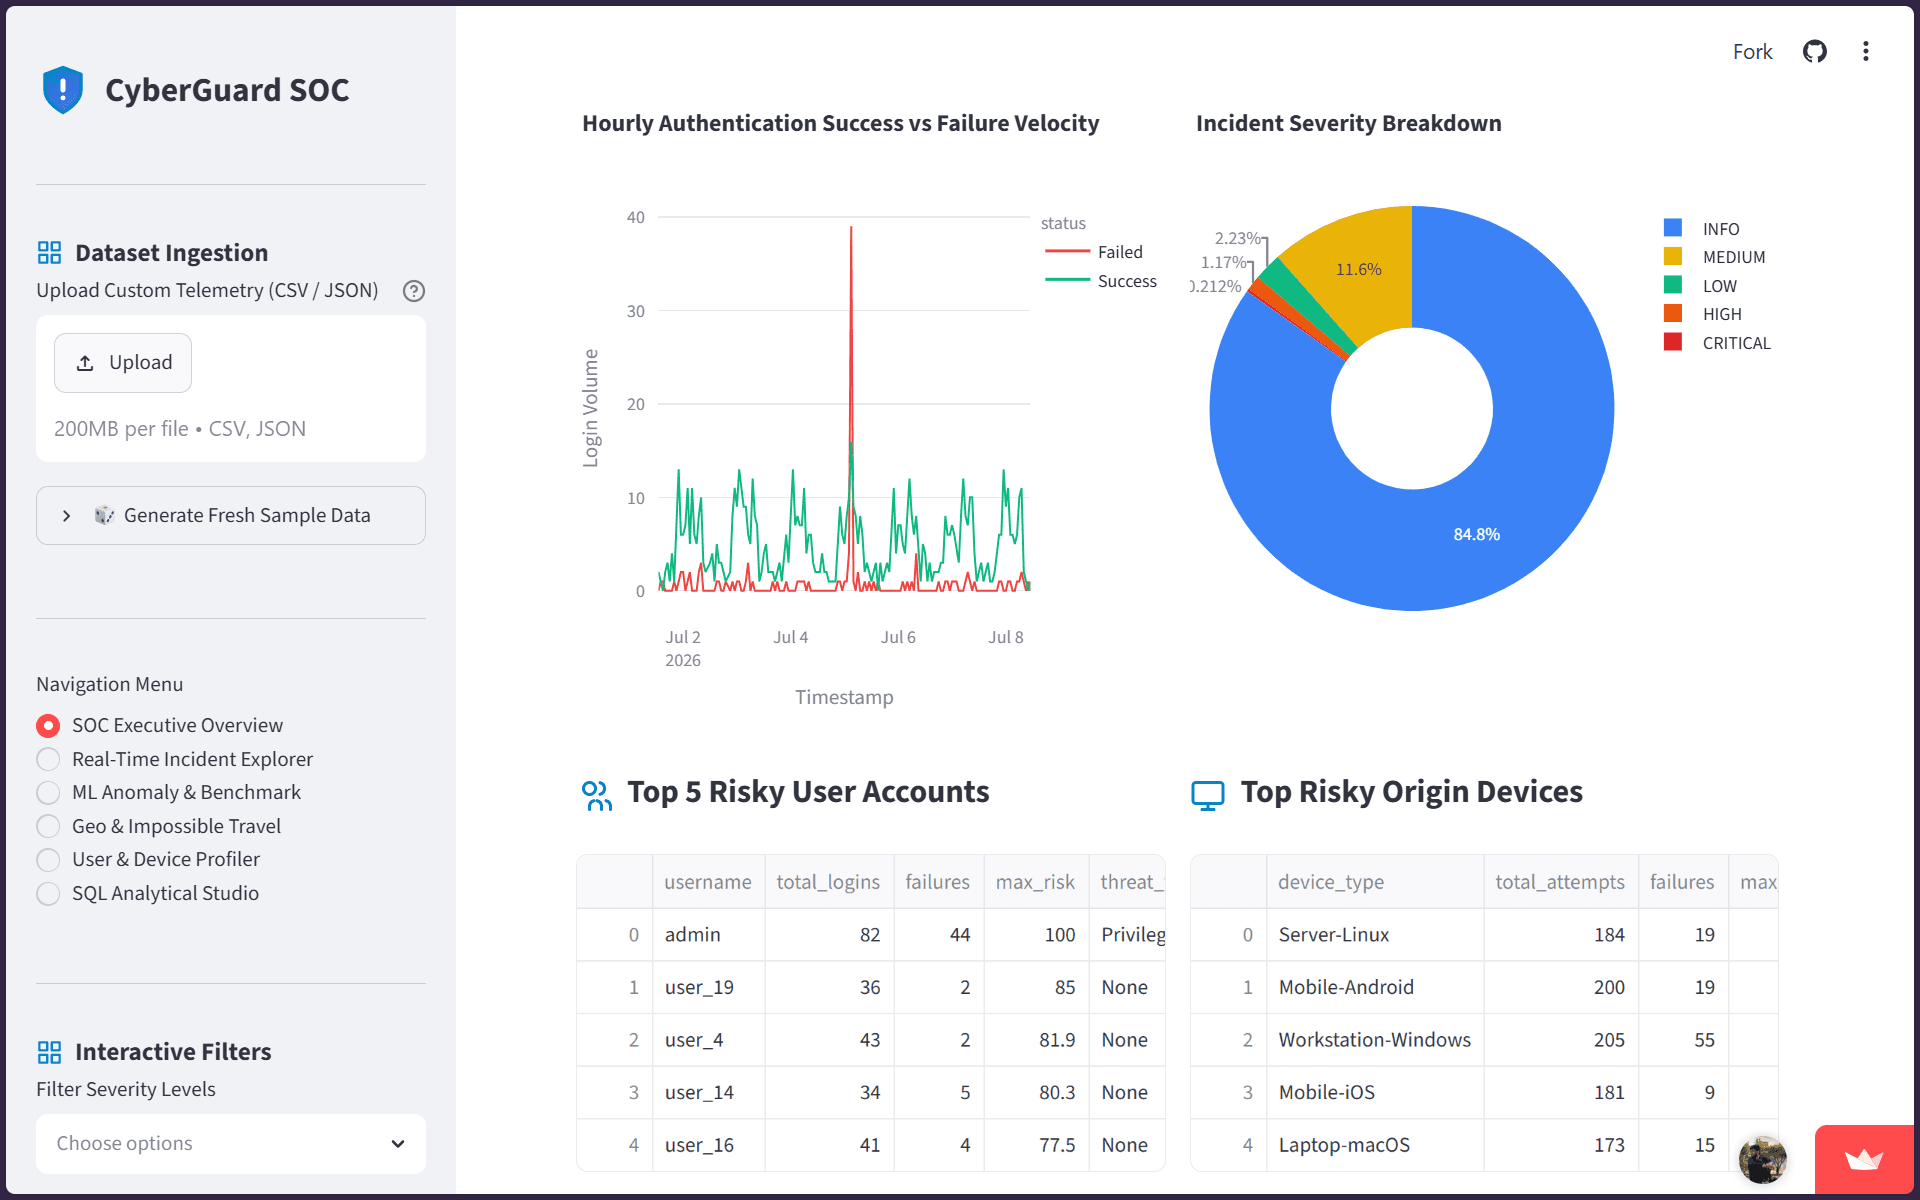Click the Server-Linux device cell
The height and width of the screenshot is (1200, 1920).
[1375, 935]
